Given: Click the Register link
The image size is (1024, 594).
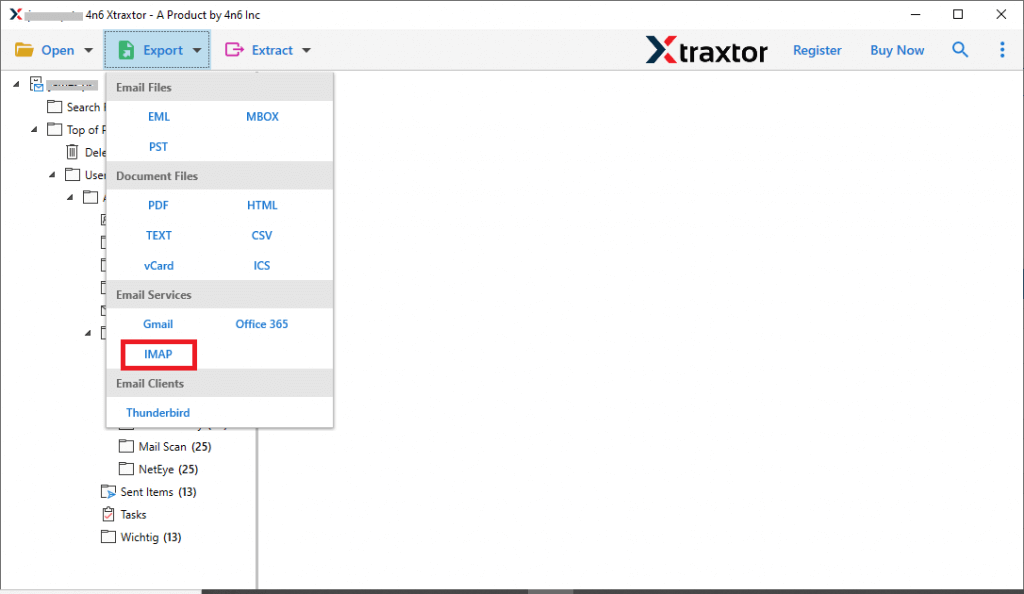Looking at the screenshot, I should [x=817, y=49].
